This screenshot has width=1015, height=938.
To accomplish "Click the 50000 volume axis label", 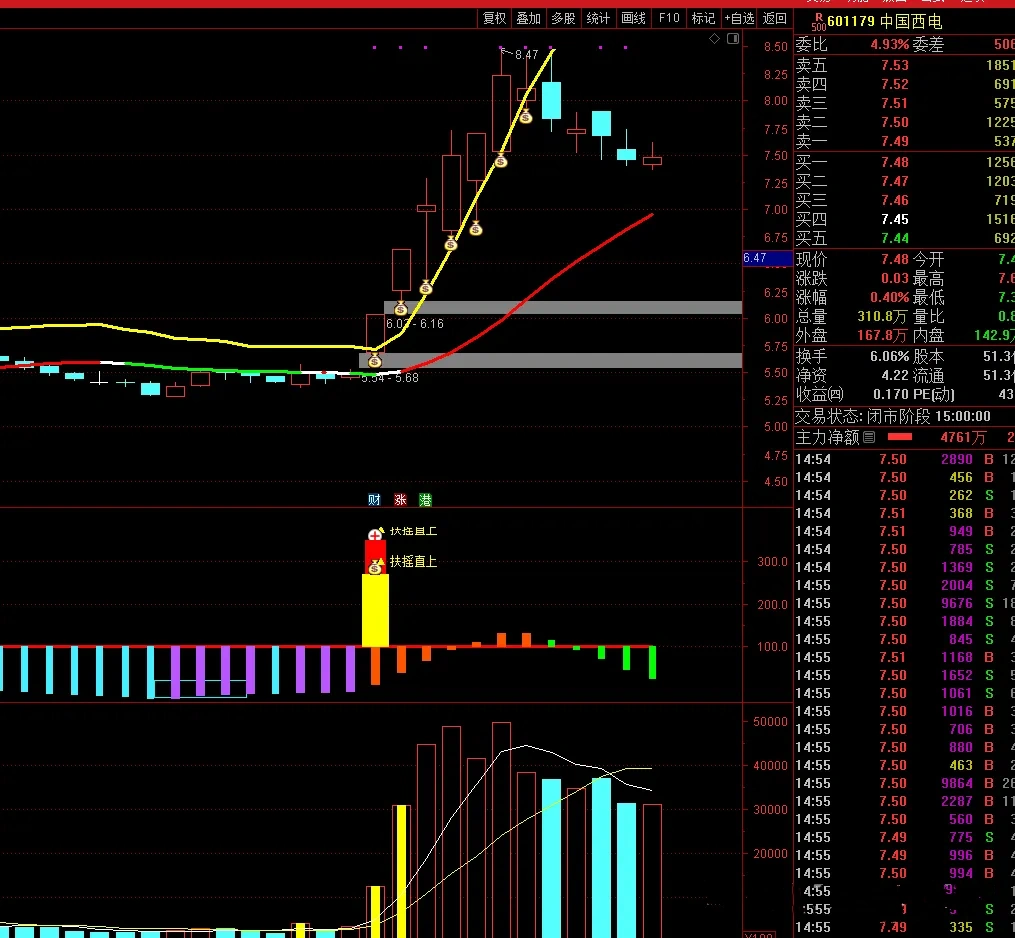I will [770, 722].
